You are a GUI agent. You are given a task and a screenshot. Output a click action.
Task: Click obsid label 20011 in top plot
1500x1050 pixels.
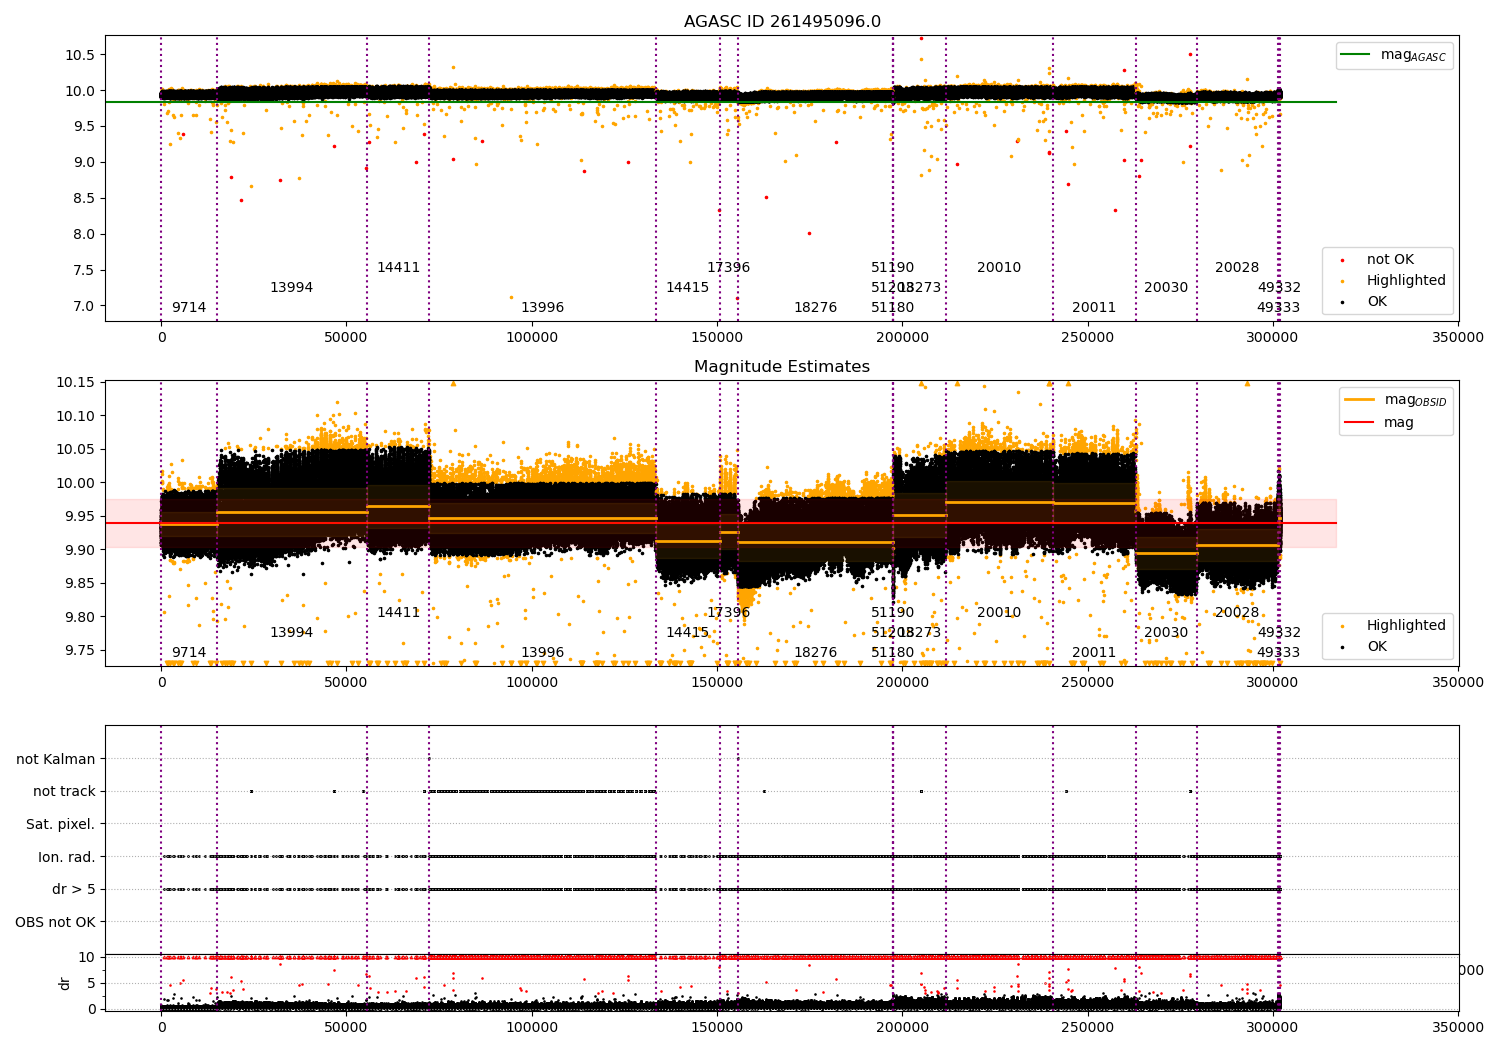(1094, 308)
